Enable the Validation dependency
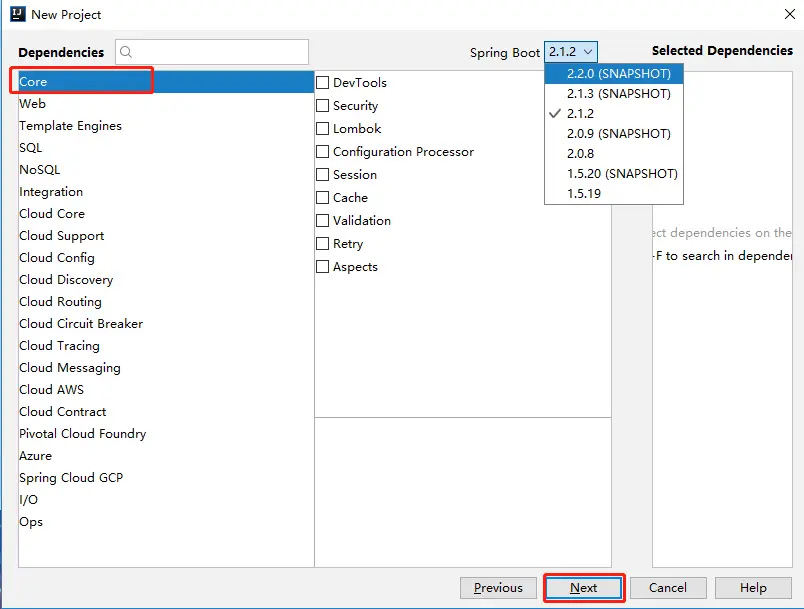This screenshot has width=804, height=609. pos(323,220)
